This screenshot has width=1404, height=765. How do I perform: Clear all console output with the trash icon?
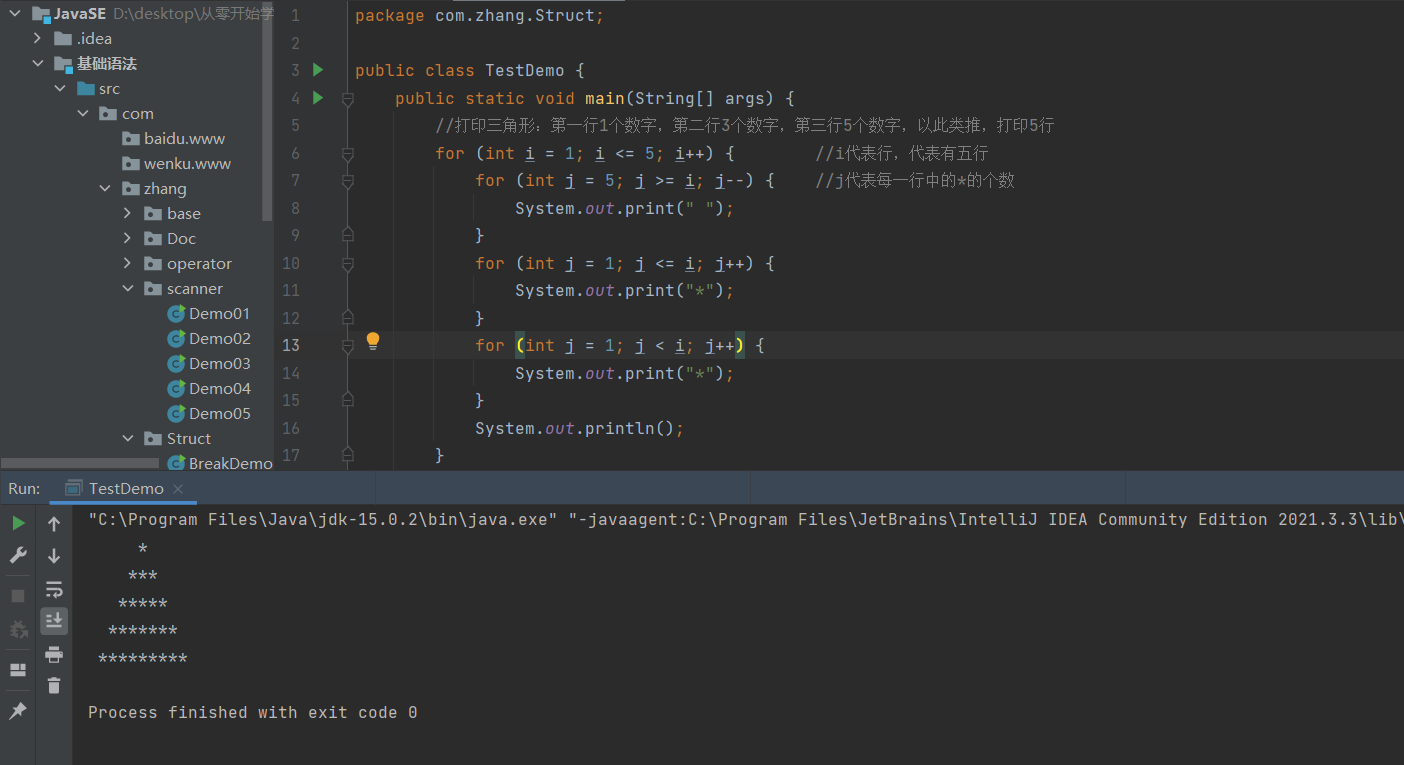(x=54, y=685)
